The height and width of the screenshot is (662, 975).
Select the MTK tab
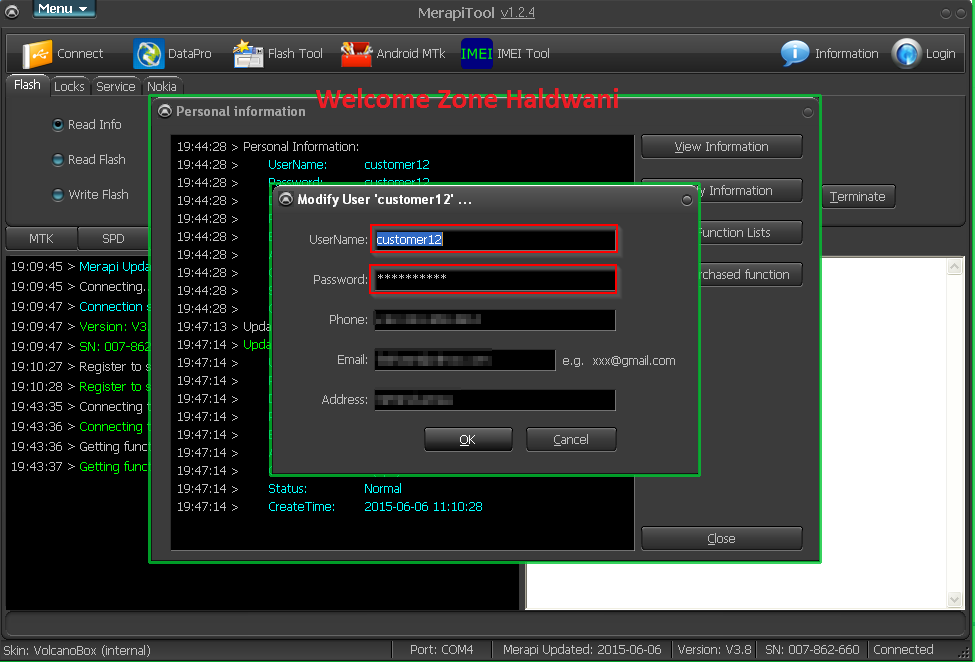pos(41,239)
